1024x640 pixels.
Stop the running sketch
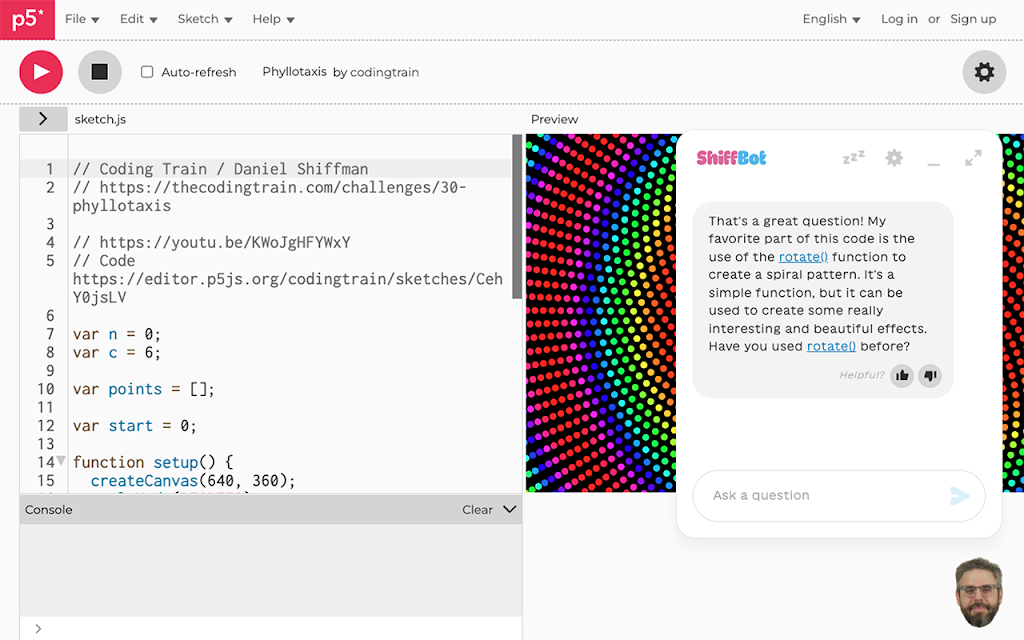(100, 72)
